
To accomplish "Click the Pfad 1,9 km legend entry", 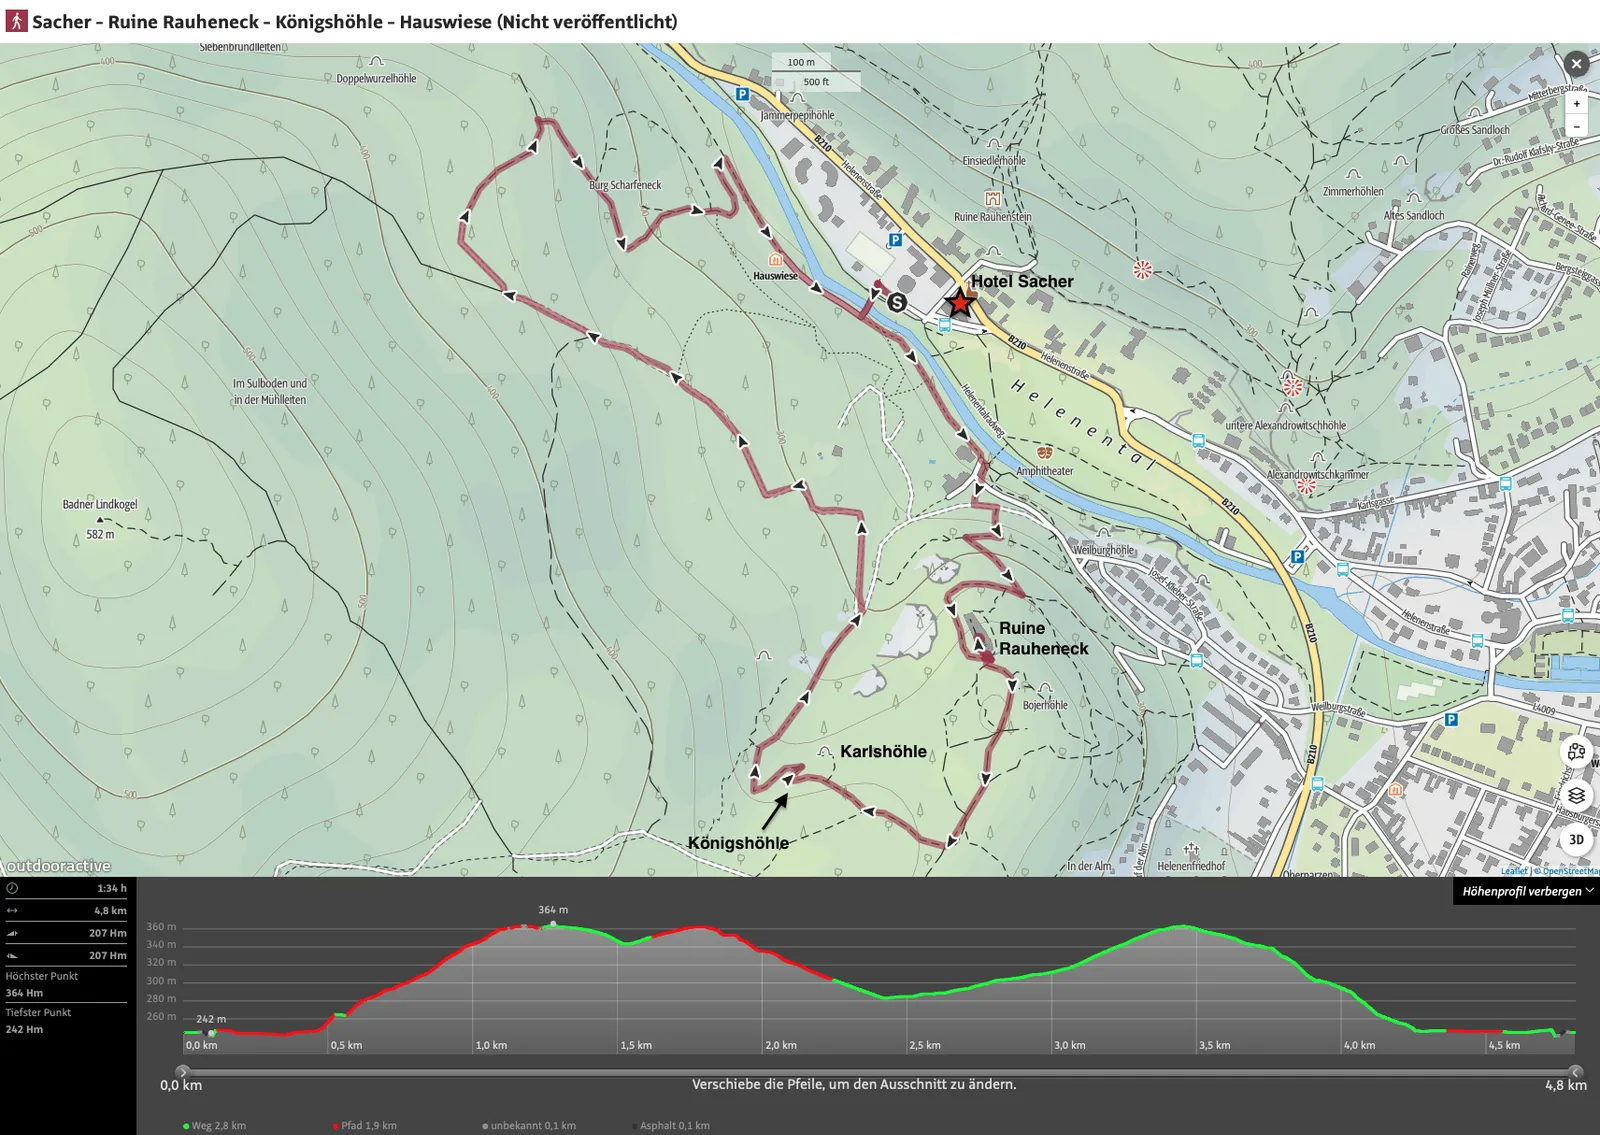I will (x=364, y=1125).
